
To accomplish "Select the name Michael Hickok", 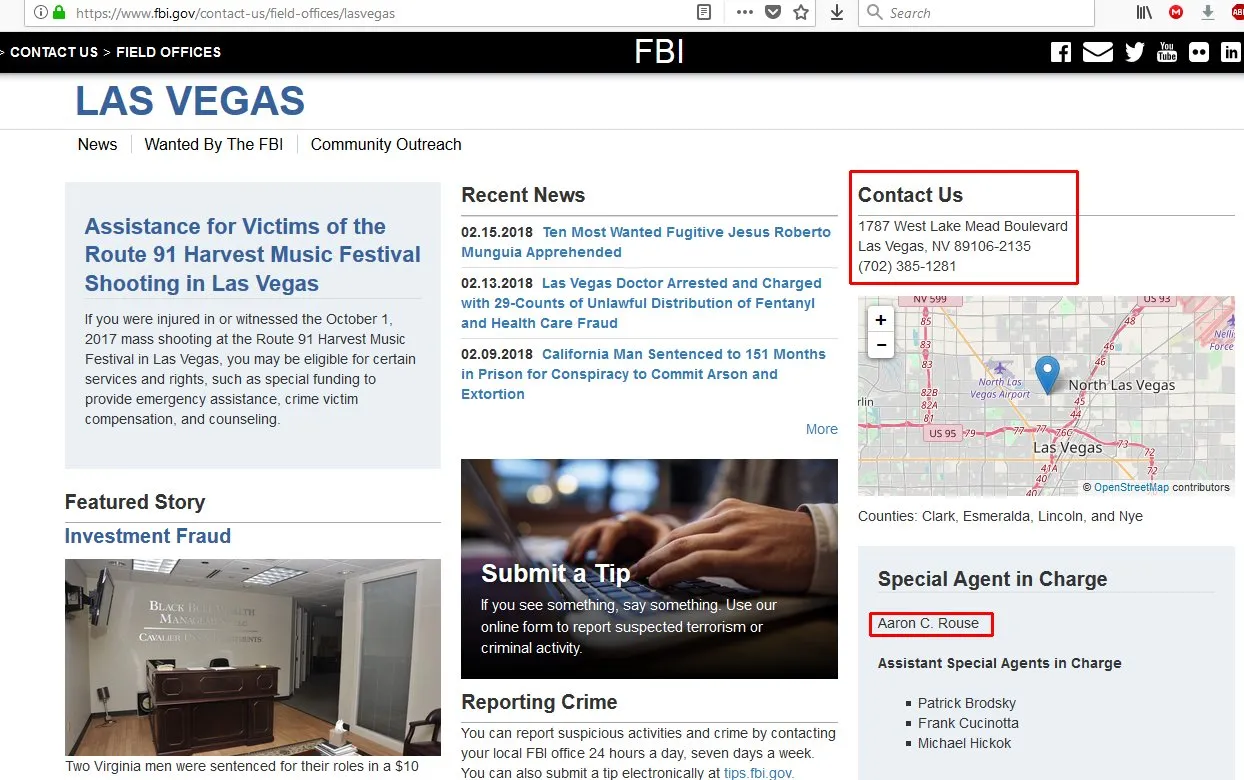I will [964, 743].
